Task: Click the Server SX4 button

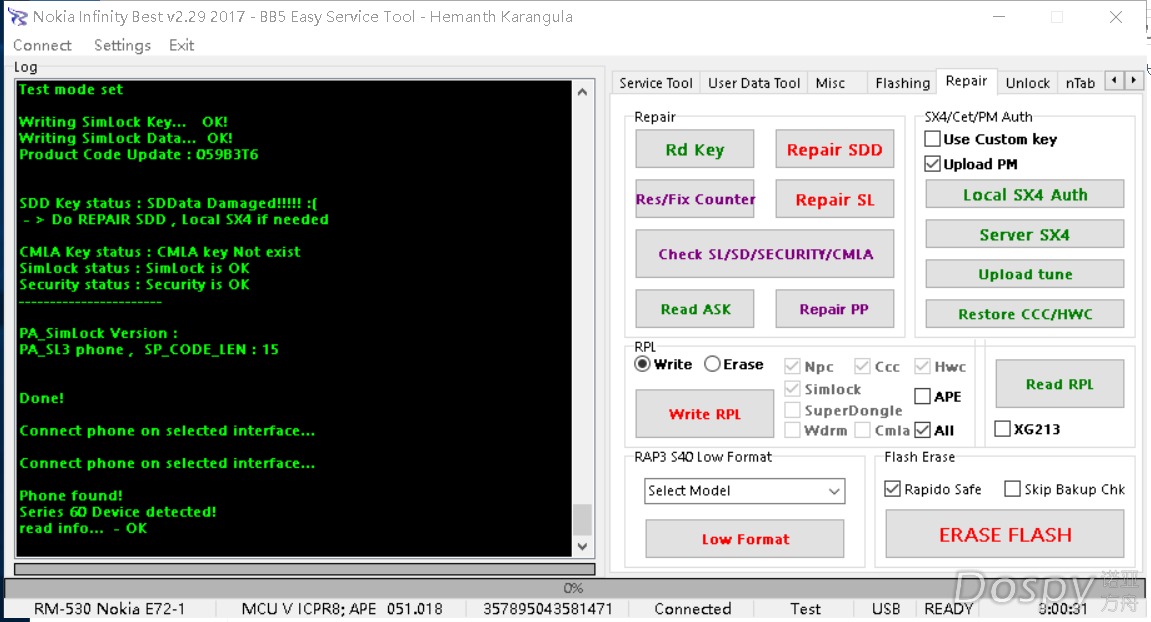Action: coord(1025,234)
